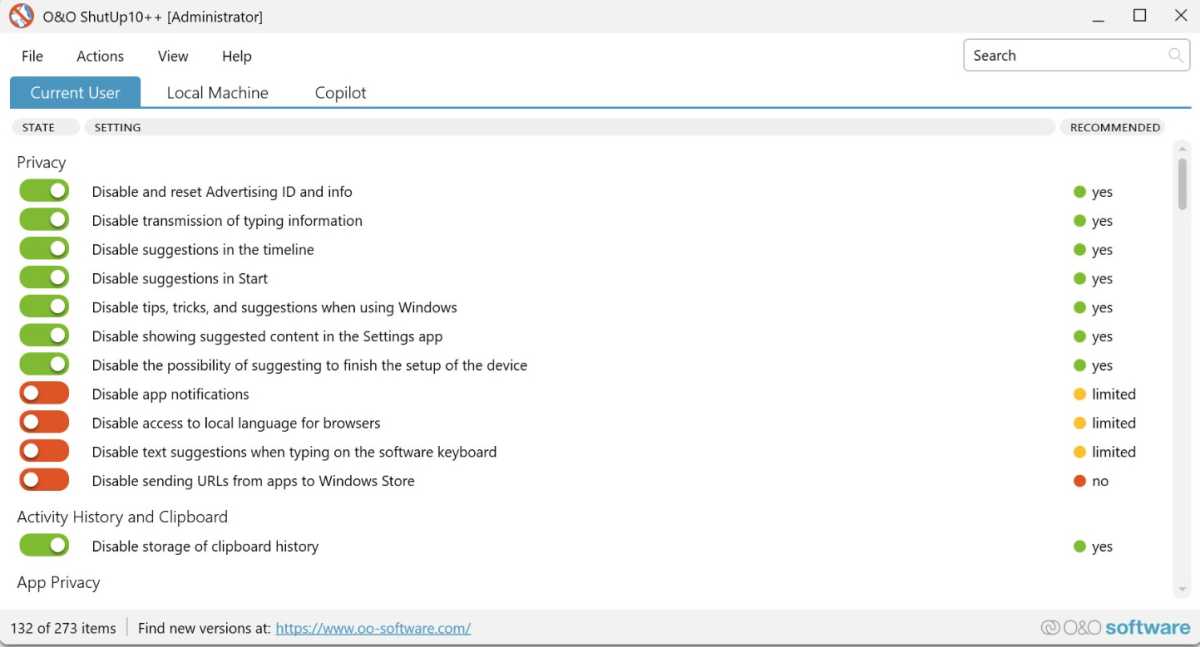The image size is (1200, 647).
Task: Open the View menu
Action: [x=173, y=57]
